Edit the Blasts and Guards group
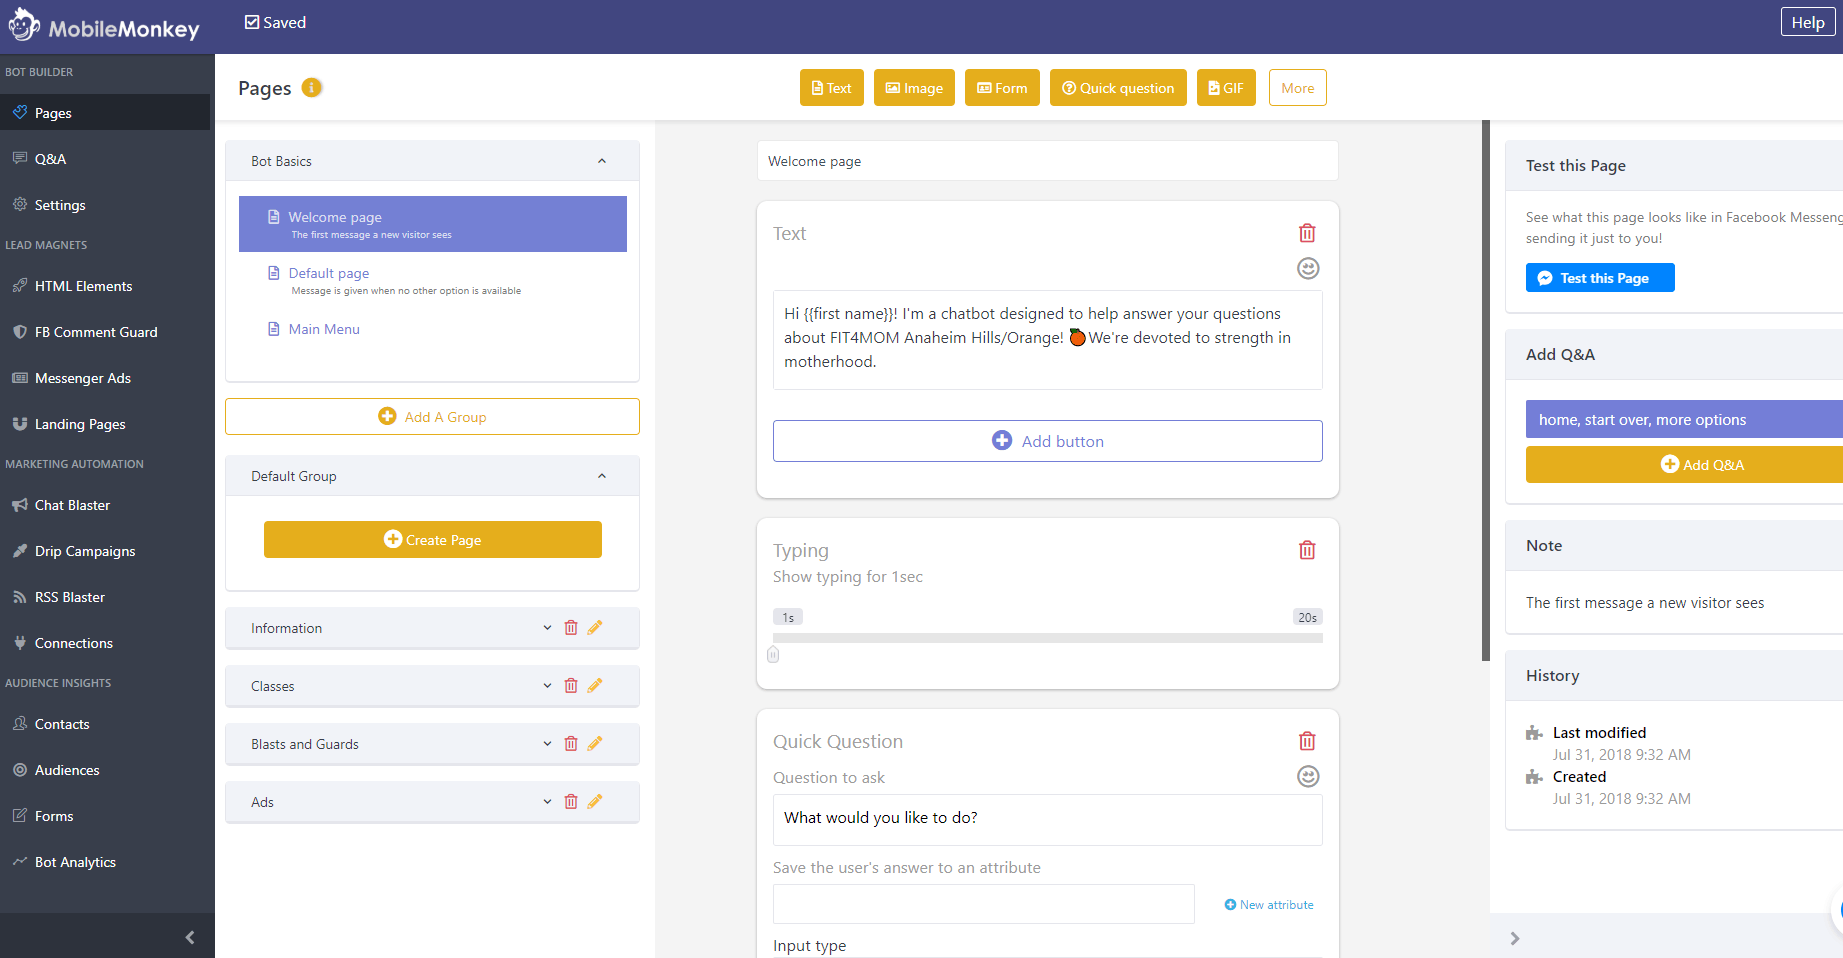This screenshot has height=958, width=1843. coord(595,744)
